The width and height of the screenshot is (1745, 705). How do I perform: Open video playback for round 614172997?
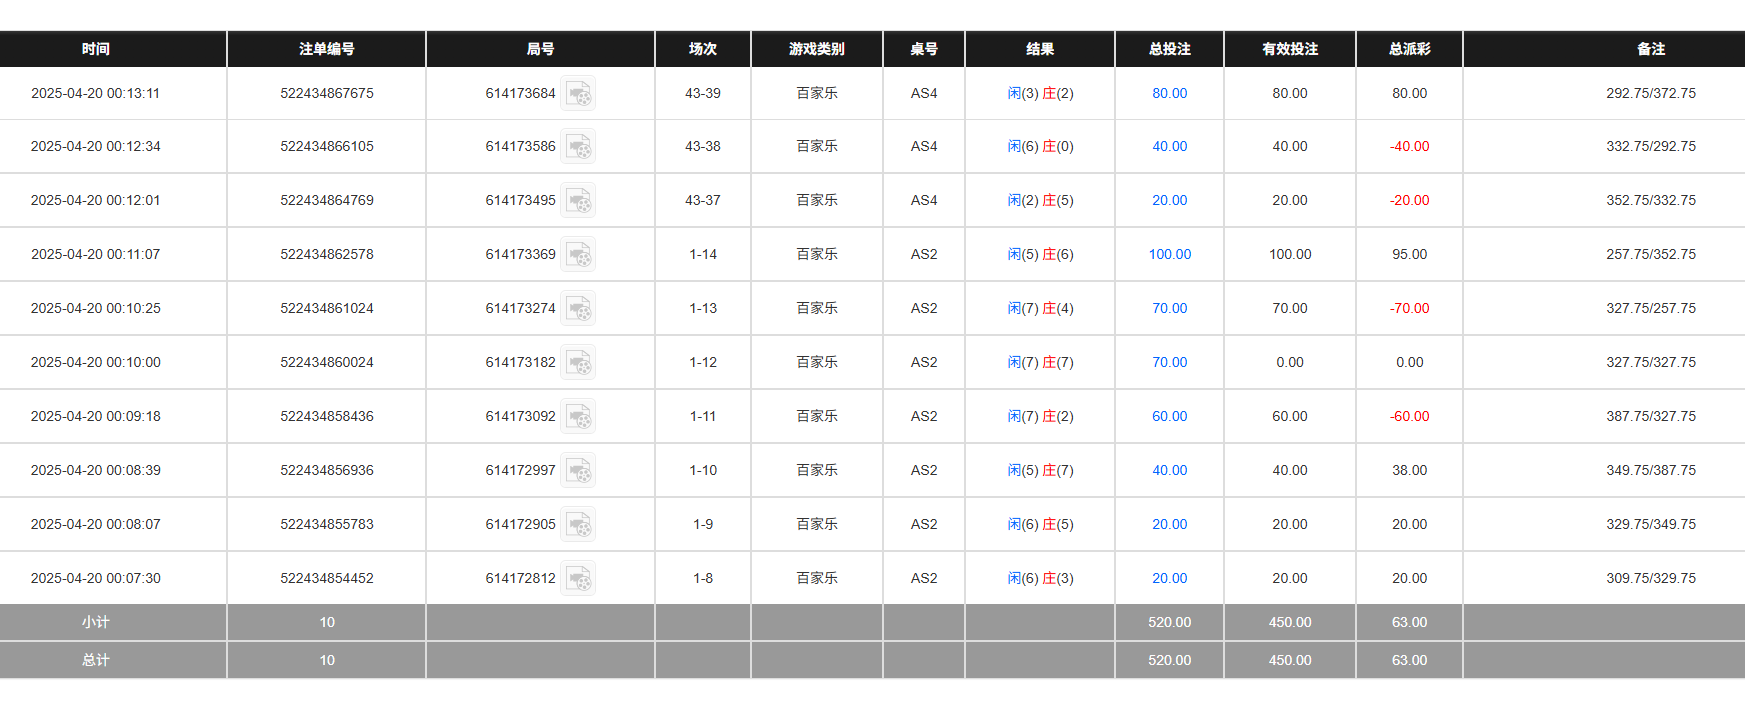[x=580, y=470]
